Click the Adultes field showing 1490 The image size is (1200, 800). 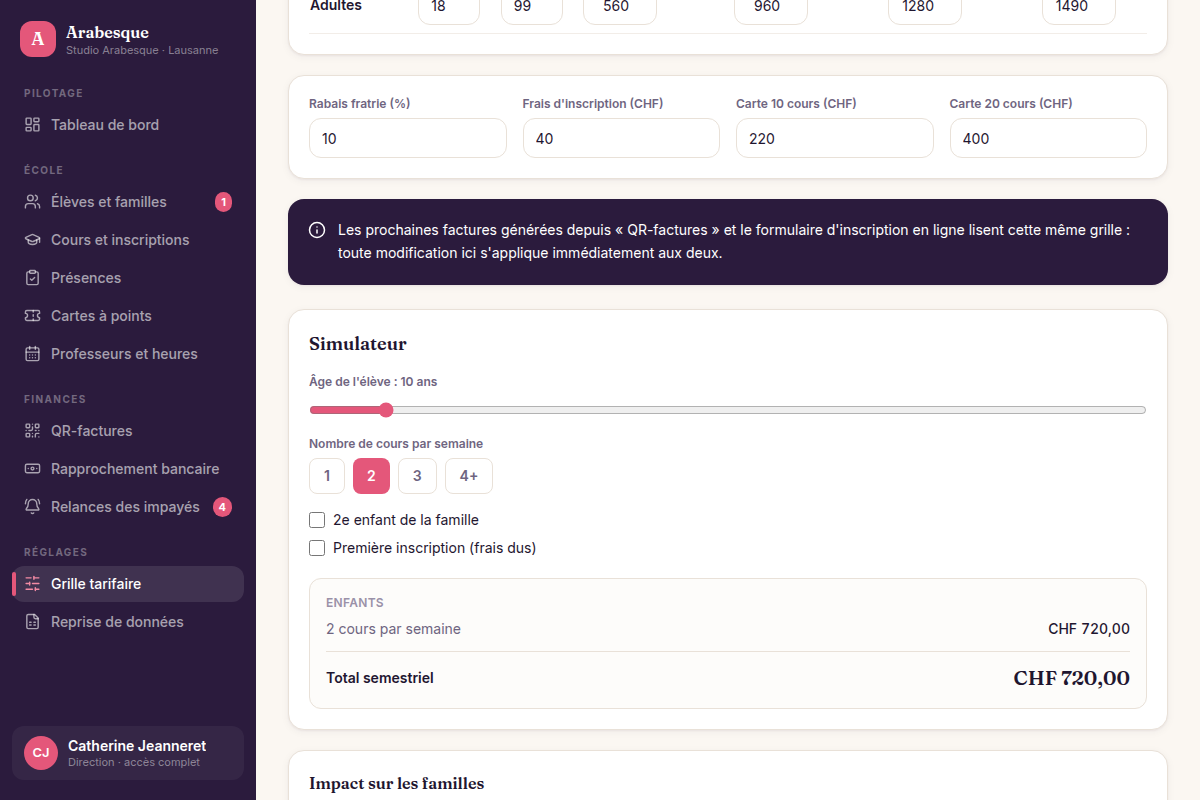pos(1079,10)
